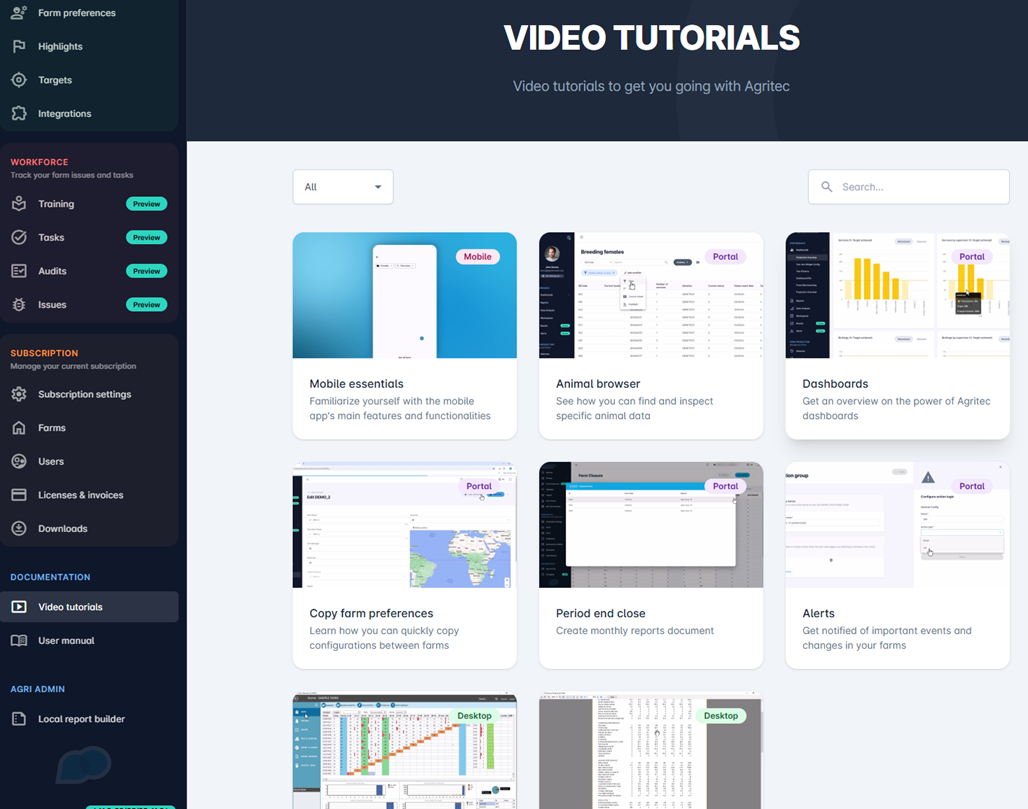The height and width of the screenshot is (809, 1028).
Task: Play the Animal browser tutorial video
Action: tap(650, 296)
